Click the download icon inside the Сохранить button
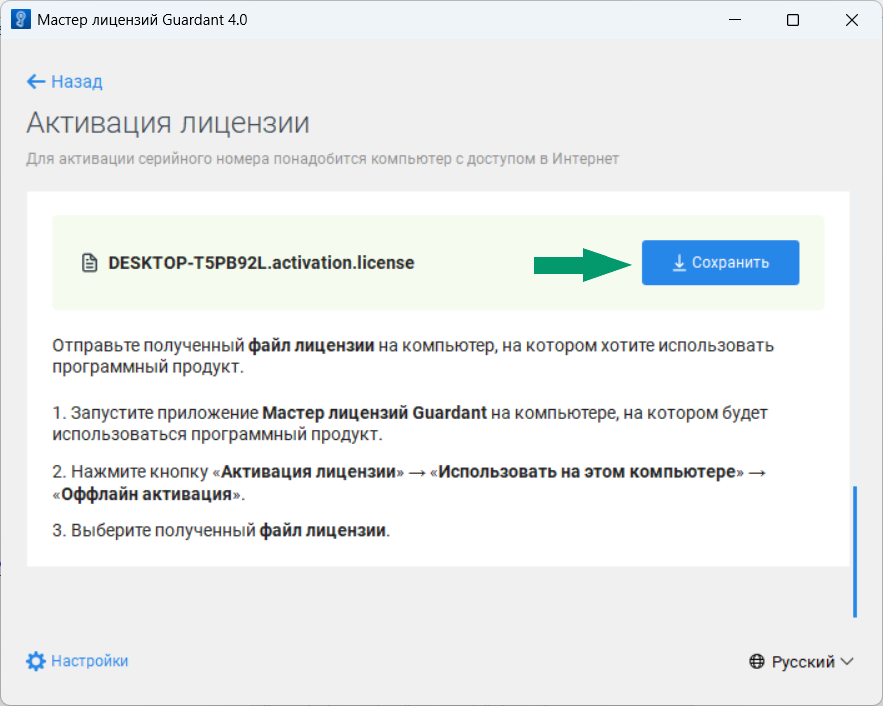The image size is (883, 706). pos(677,262)
